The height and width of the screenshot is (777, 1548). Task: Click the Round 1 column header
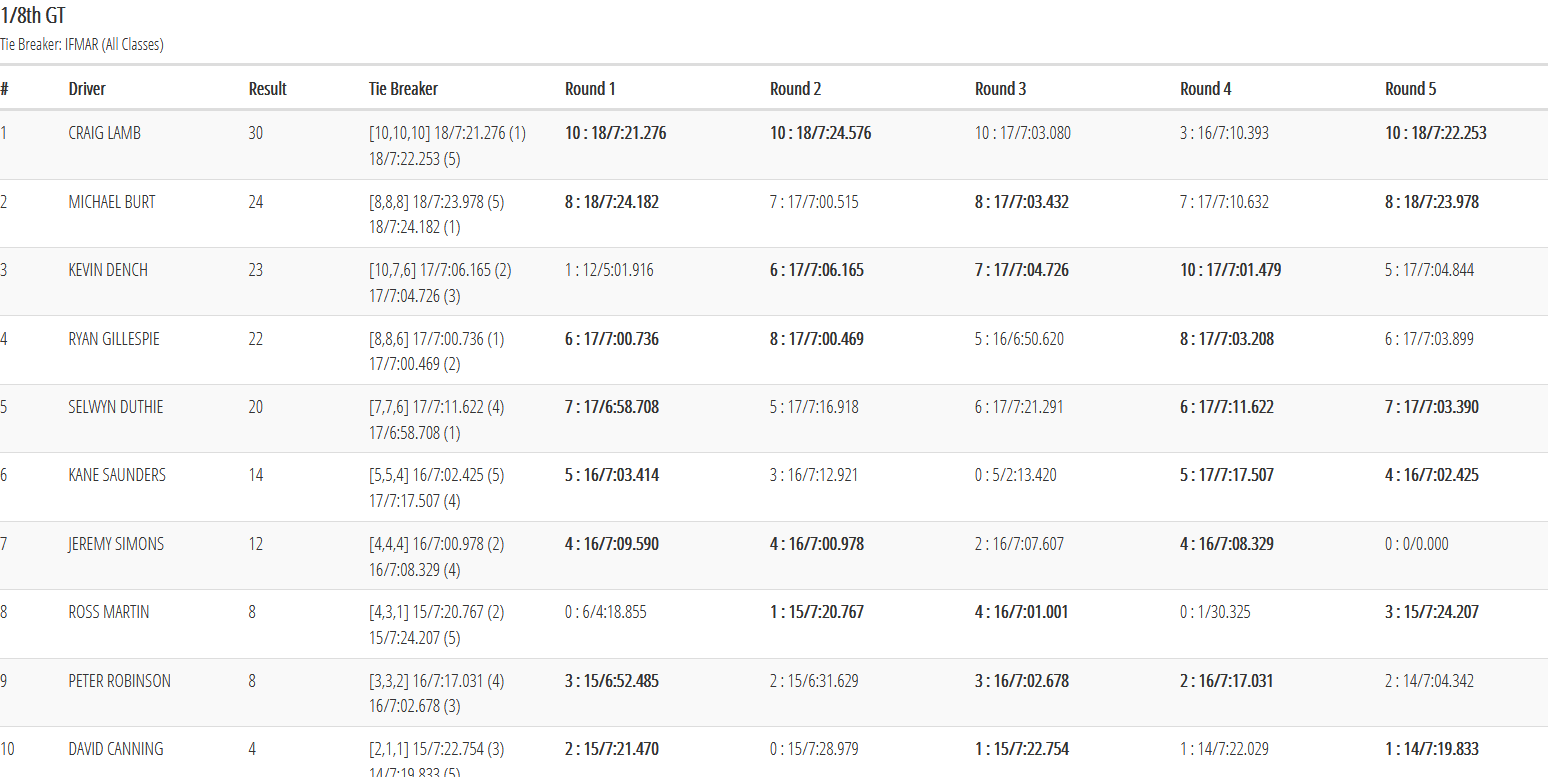tap(591, 89)
